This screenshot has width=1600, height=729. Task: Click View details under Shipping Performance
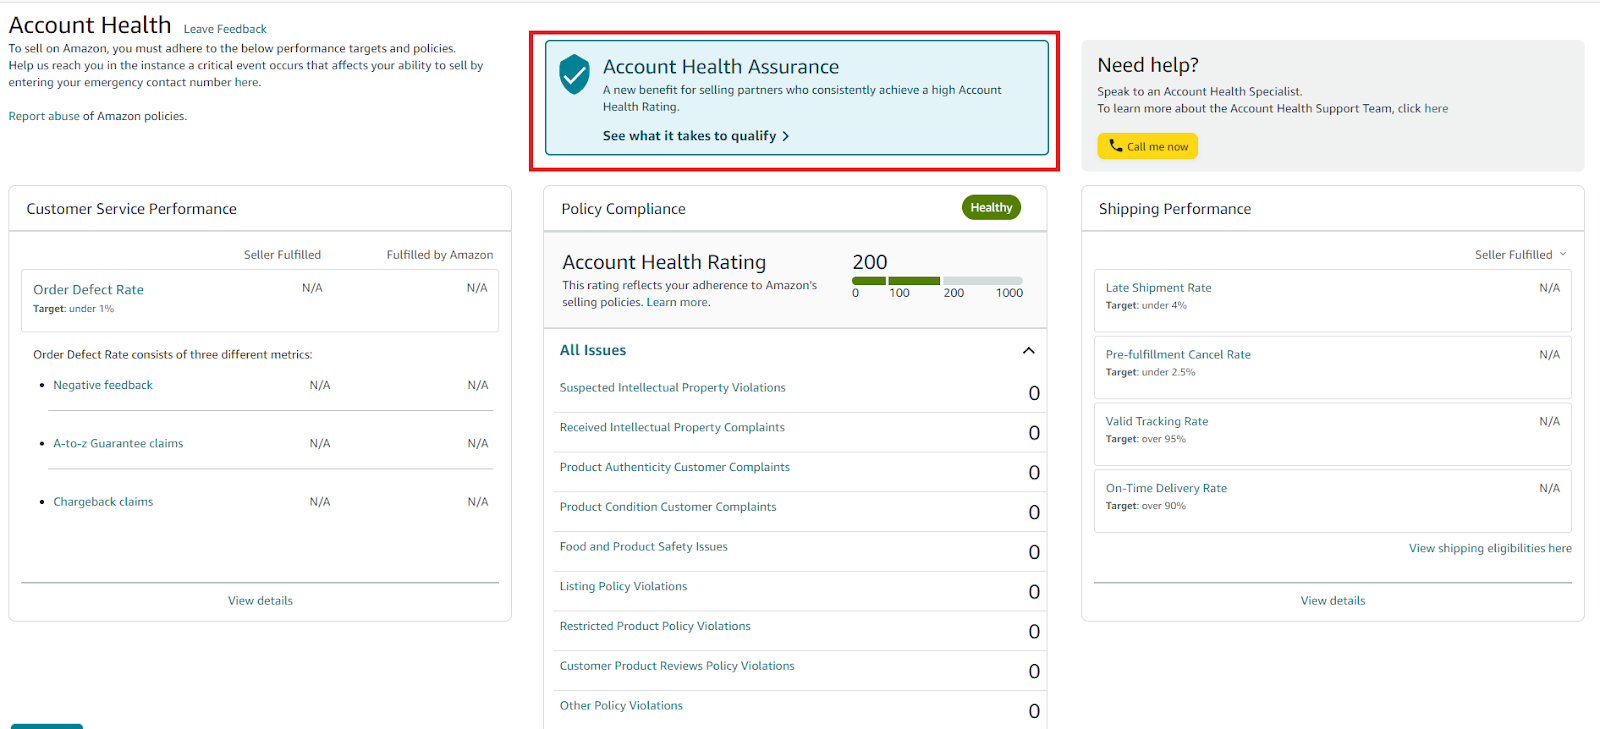pyautogui.click(x=1333, y=601)
